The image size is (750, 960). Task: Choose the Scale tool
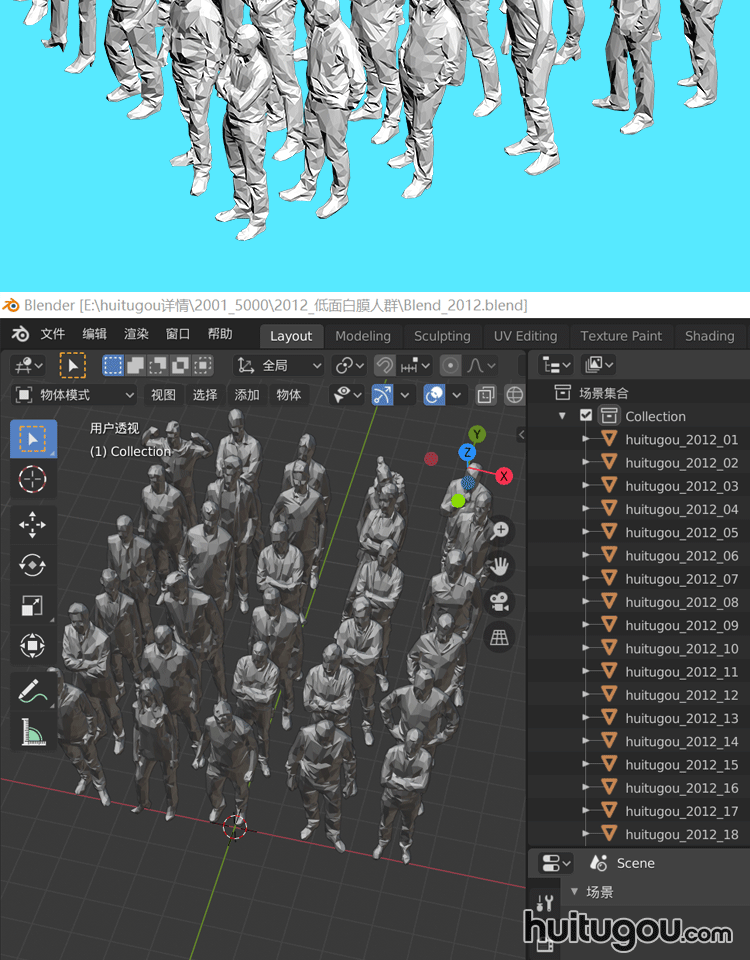[33, 606]
